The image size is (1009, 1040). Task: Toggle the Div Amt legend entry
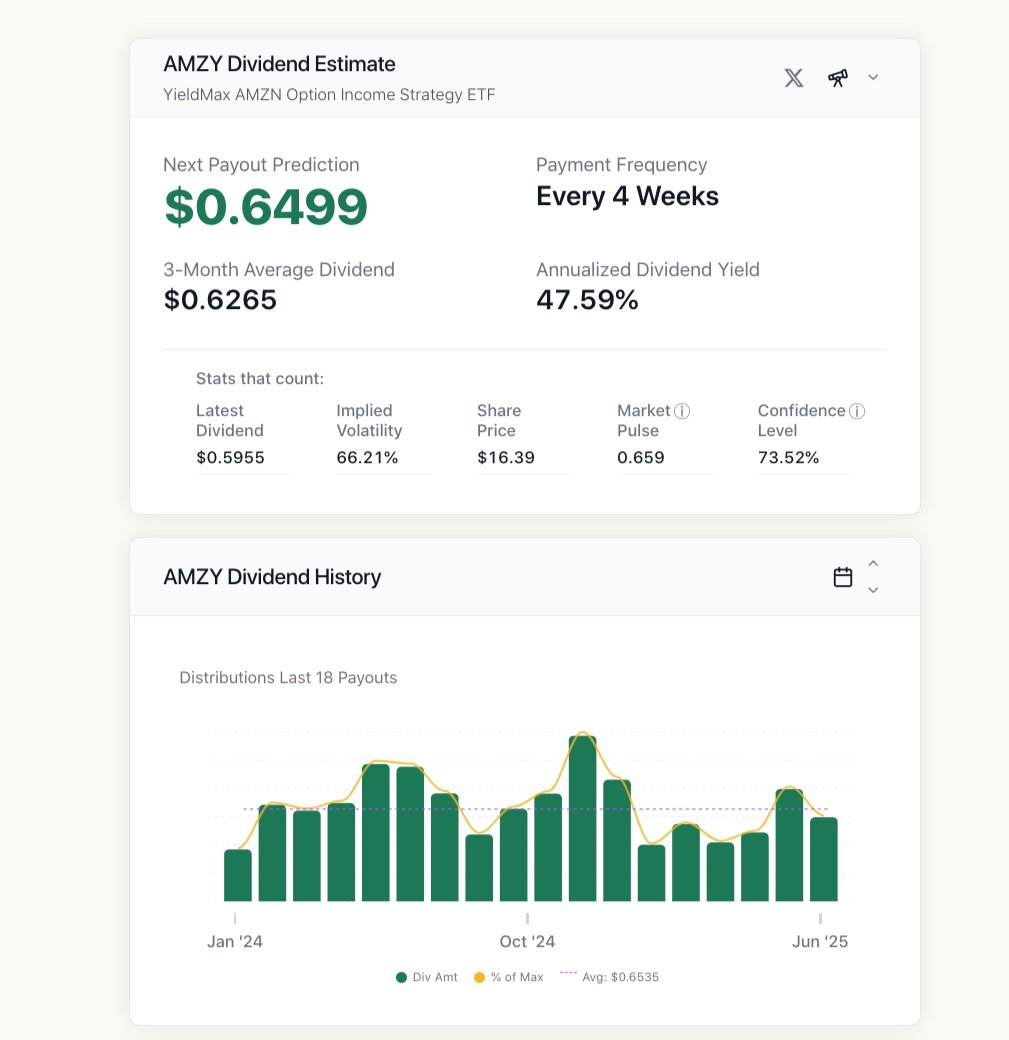(x=427, y=977)
